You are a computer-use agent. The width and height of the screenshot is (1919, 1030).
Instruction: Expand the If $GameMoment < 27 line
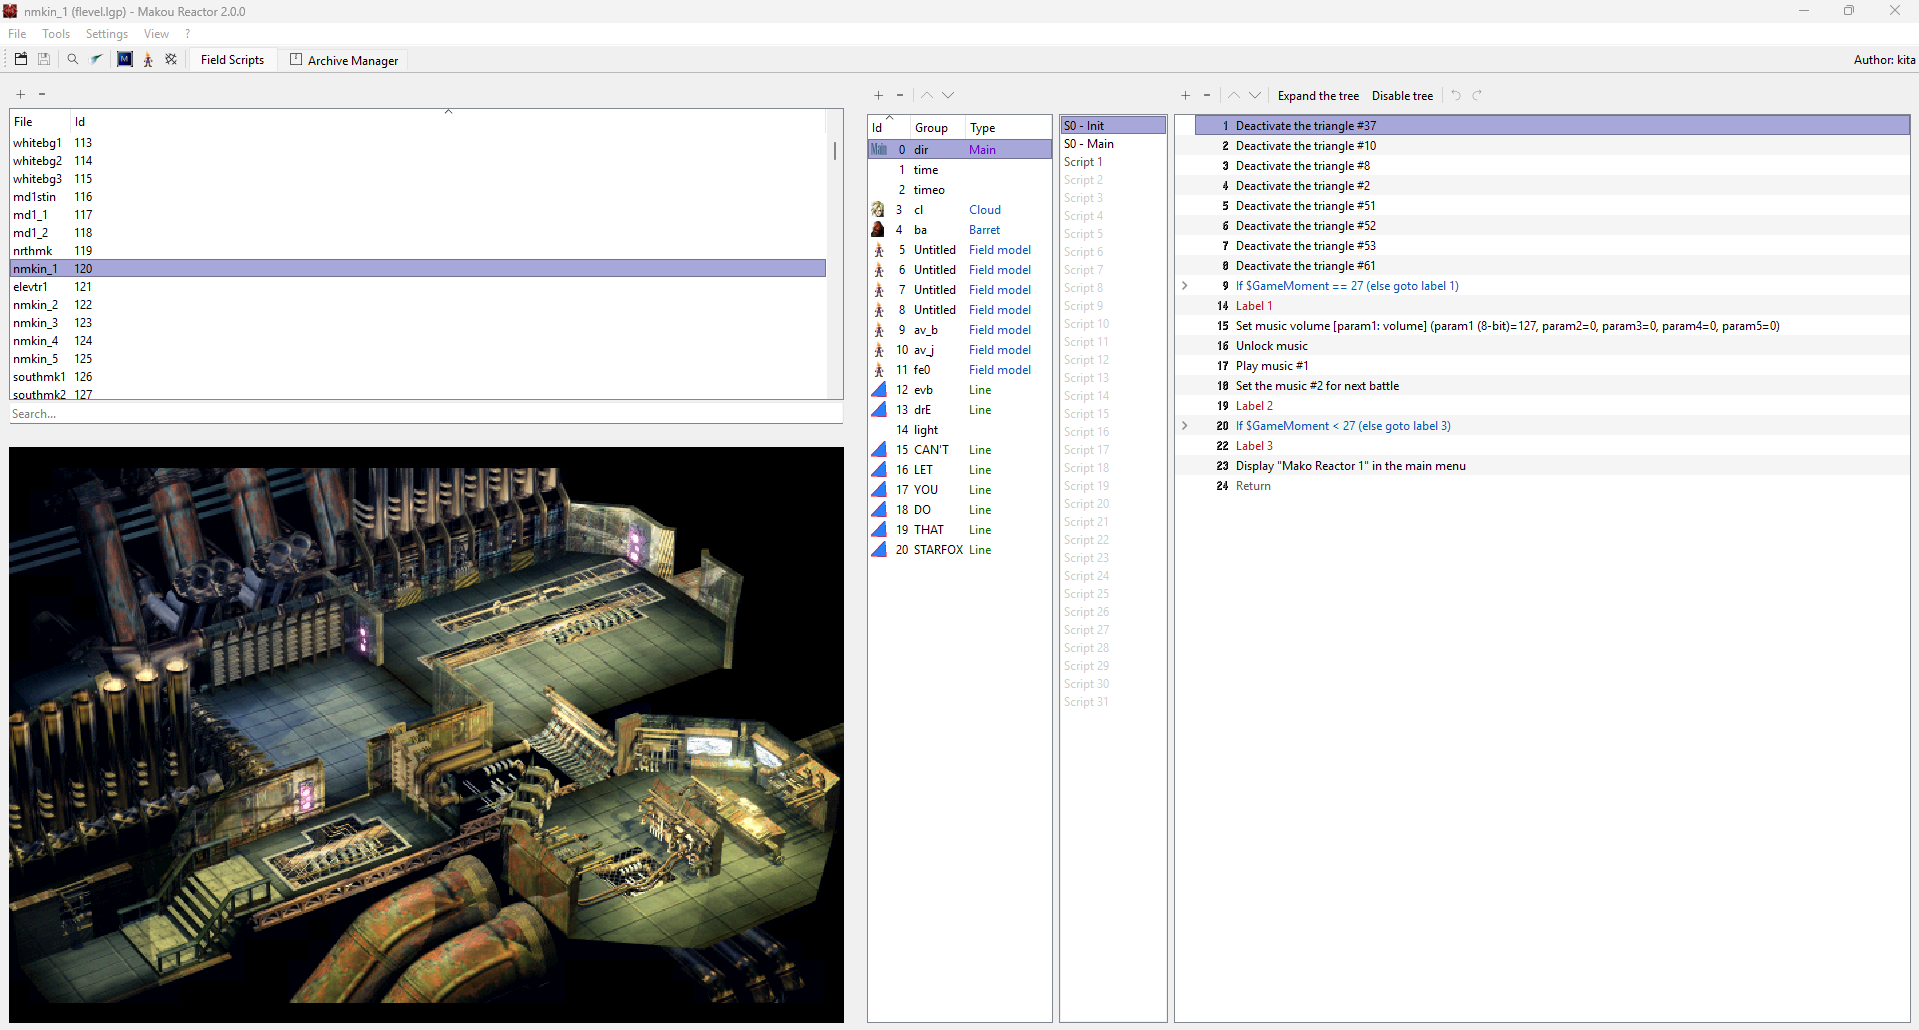(x=1185, y=426)
